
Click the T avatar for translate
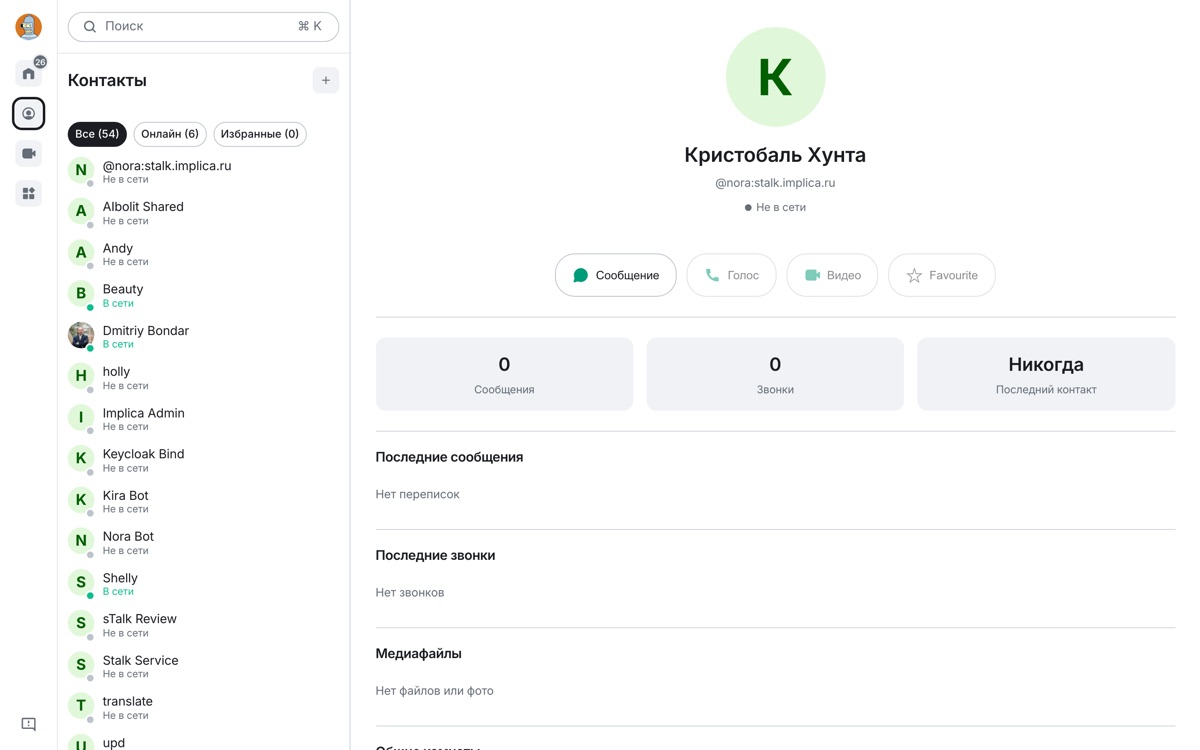[81, 706]
